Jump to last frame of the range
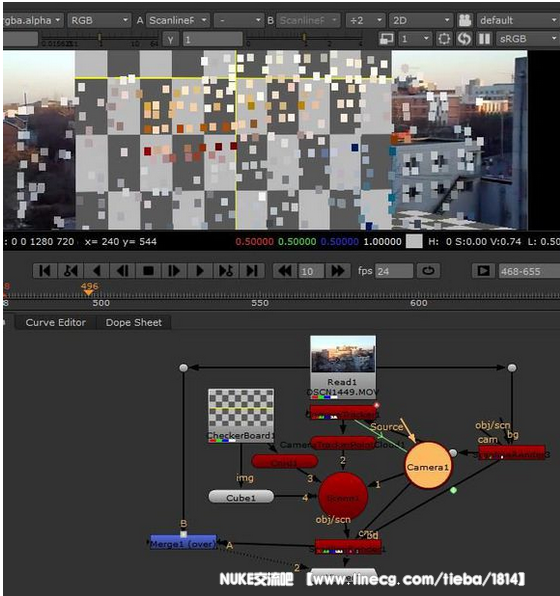 (x=252, y=271)
